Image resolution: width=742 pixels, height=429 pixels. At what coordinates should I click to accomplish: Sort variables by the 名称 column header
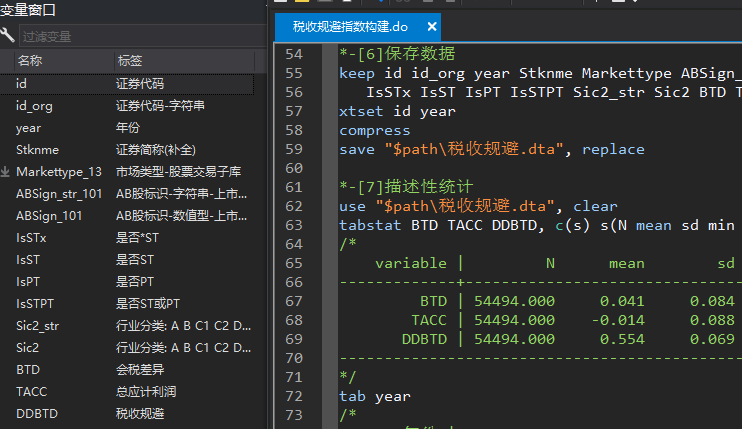(x=30, y=62)
